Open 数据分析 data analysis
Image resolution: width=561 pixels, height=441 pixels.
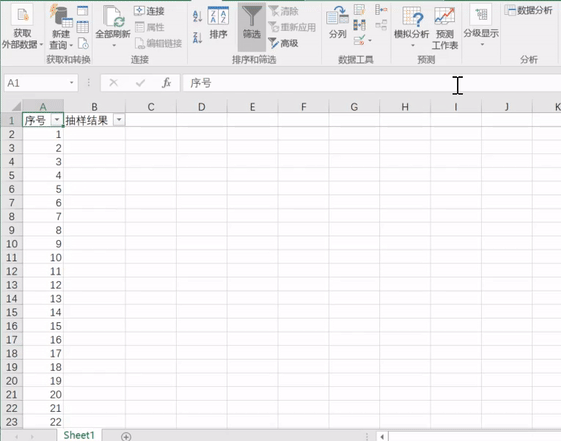(529, 11)
